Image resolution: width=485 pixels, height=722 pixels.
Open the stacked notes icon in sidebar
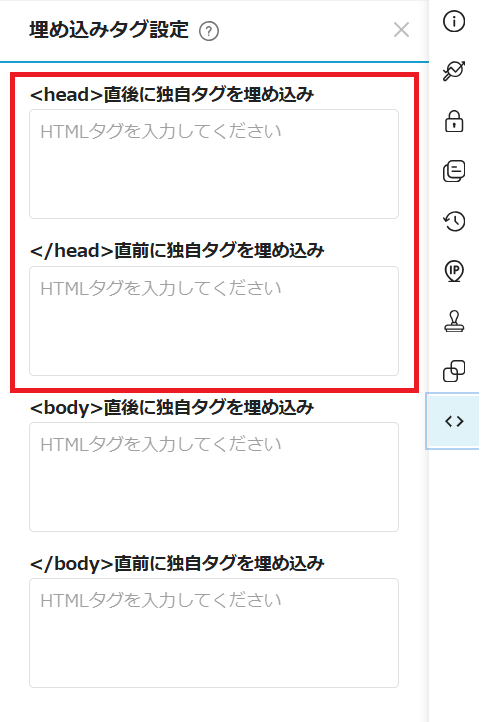454,171
